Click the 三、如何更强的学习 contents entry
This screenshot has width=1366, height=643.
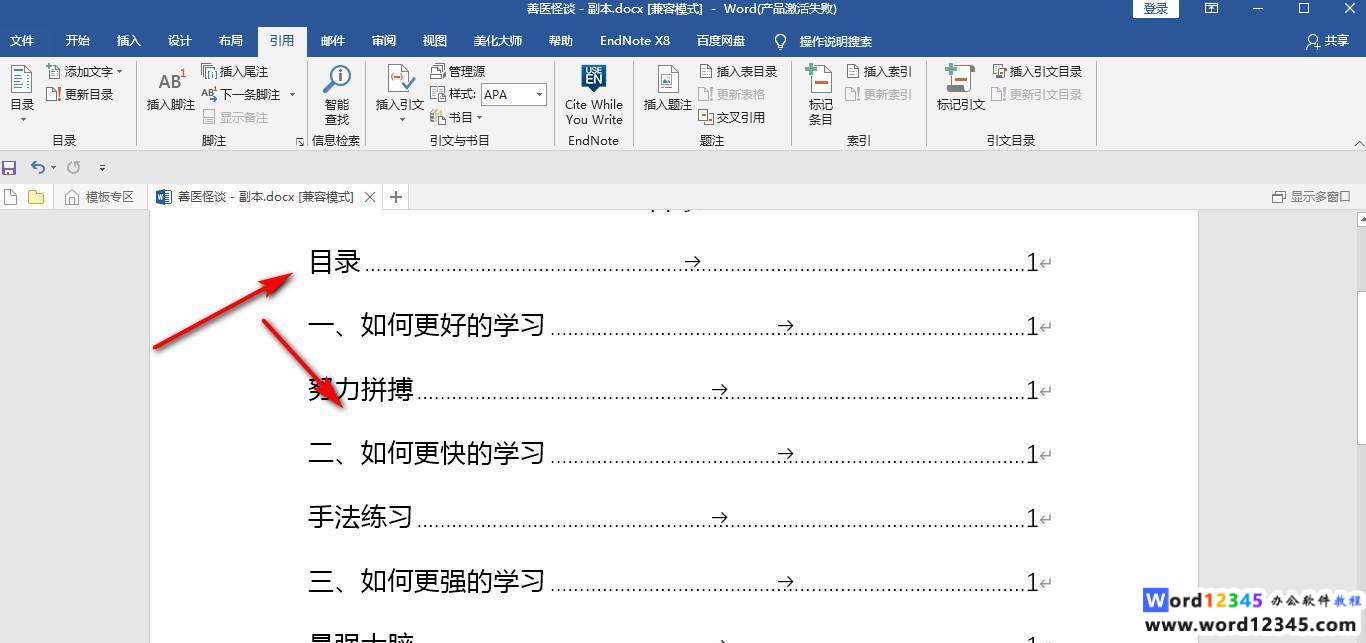680,581
